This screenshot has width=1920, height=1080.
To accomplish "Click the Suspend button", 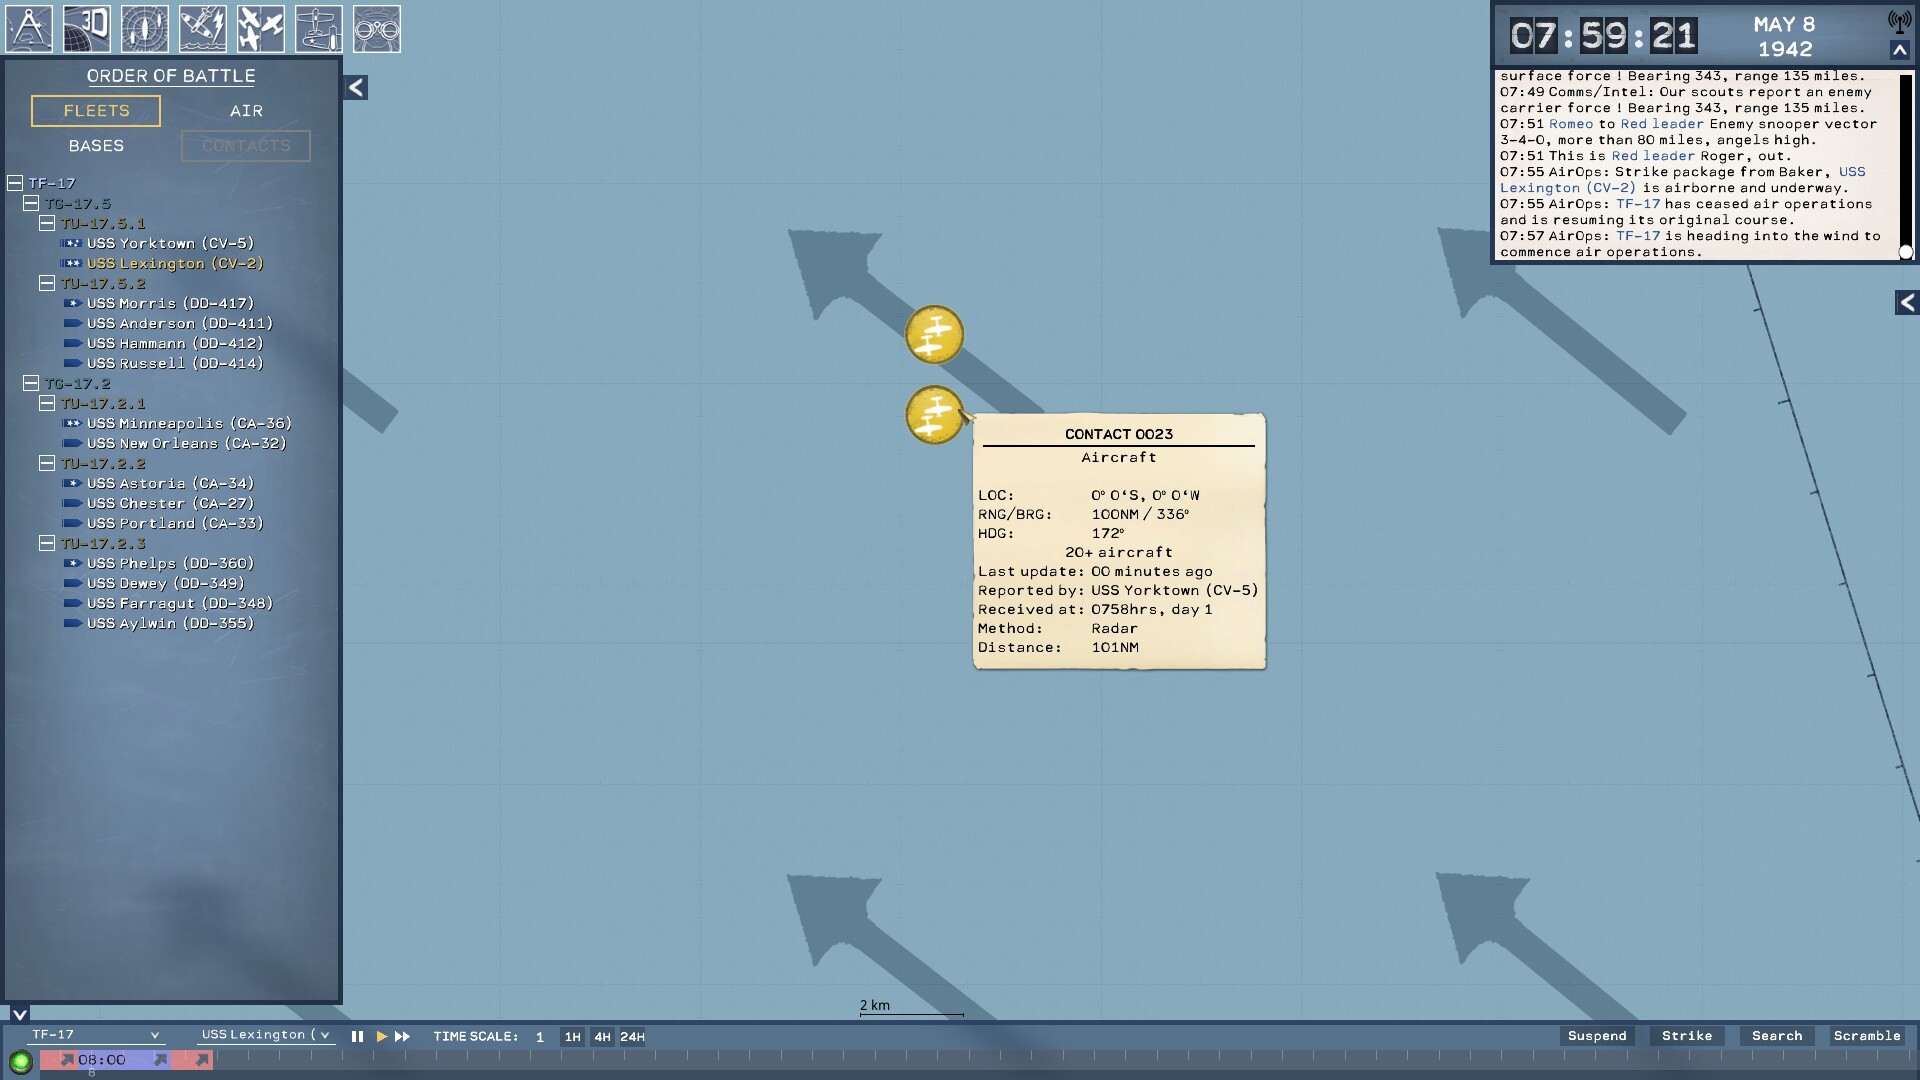I will pyautogui.click(x=1597, y=1036).
